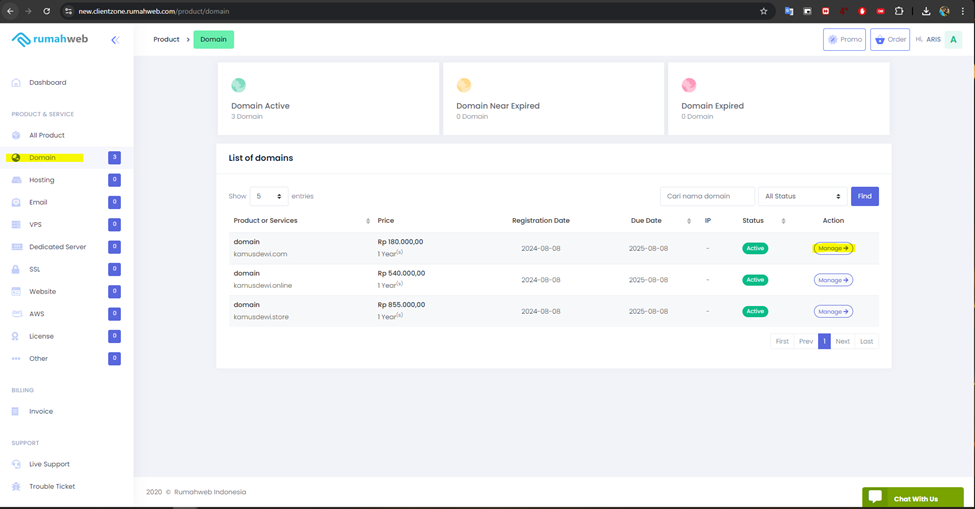Click the AWS icon in sidebar
The height and width of the screenshot is (509, 975).
click(x=17, y=314)
